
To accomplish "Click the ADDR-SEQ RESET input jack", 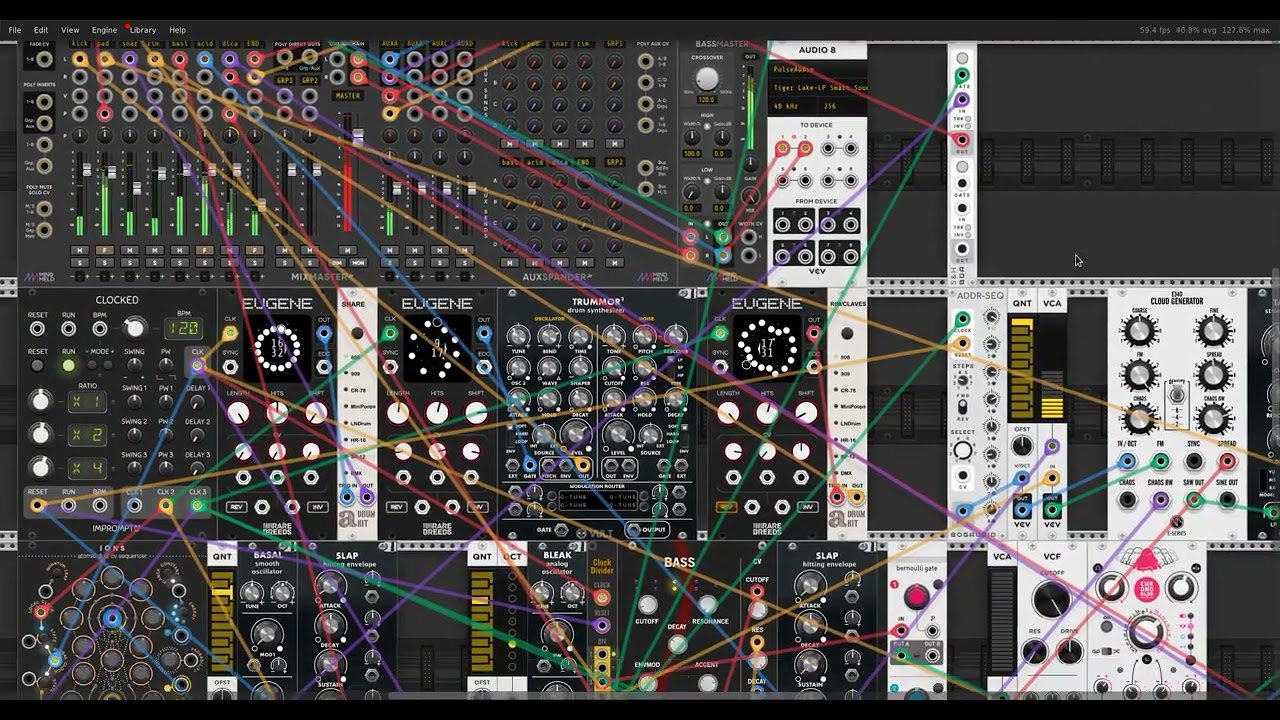I will (962, 345).
